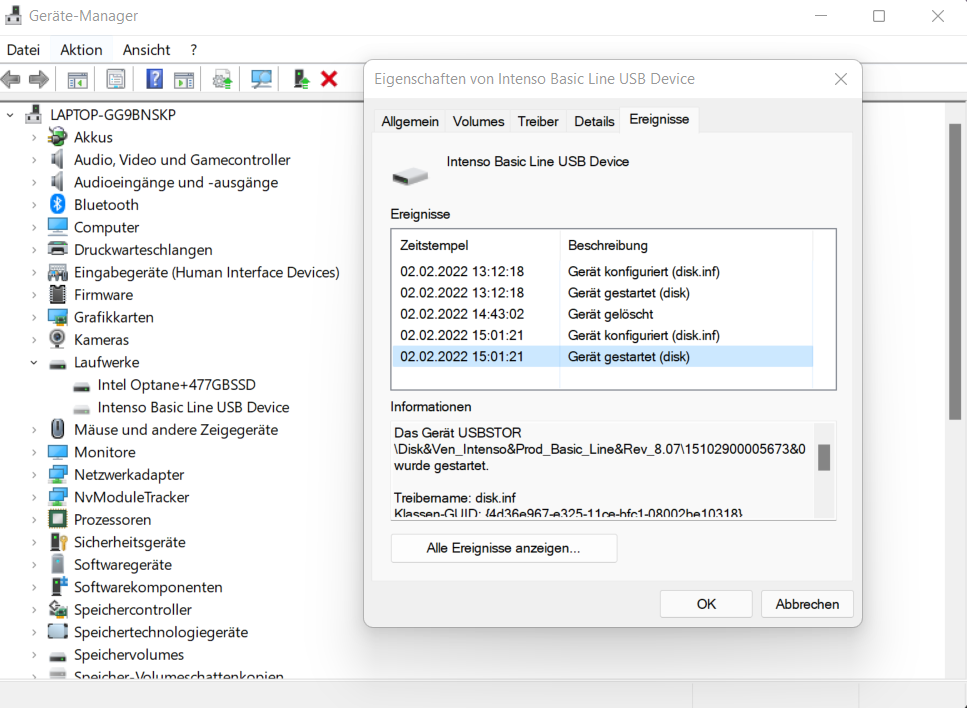Click the Informationen box scrollbar thumb
Screen dimensions: 967x708
[824, 458]
